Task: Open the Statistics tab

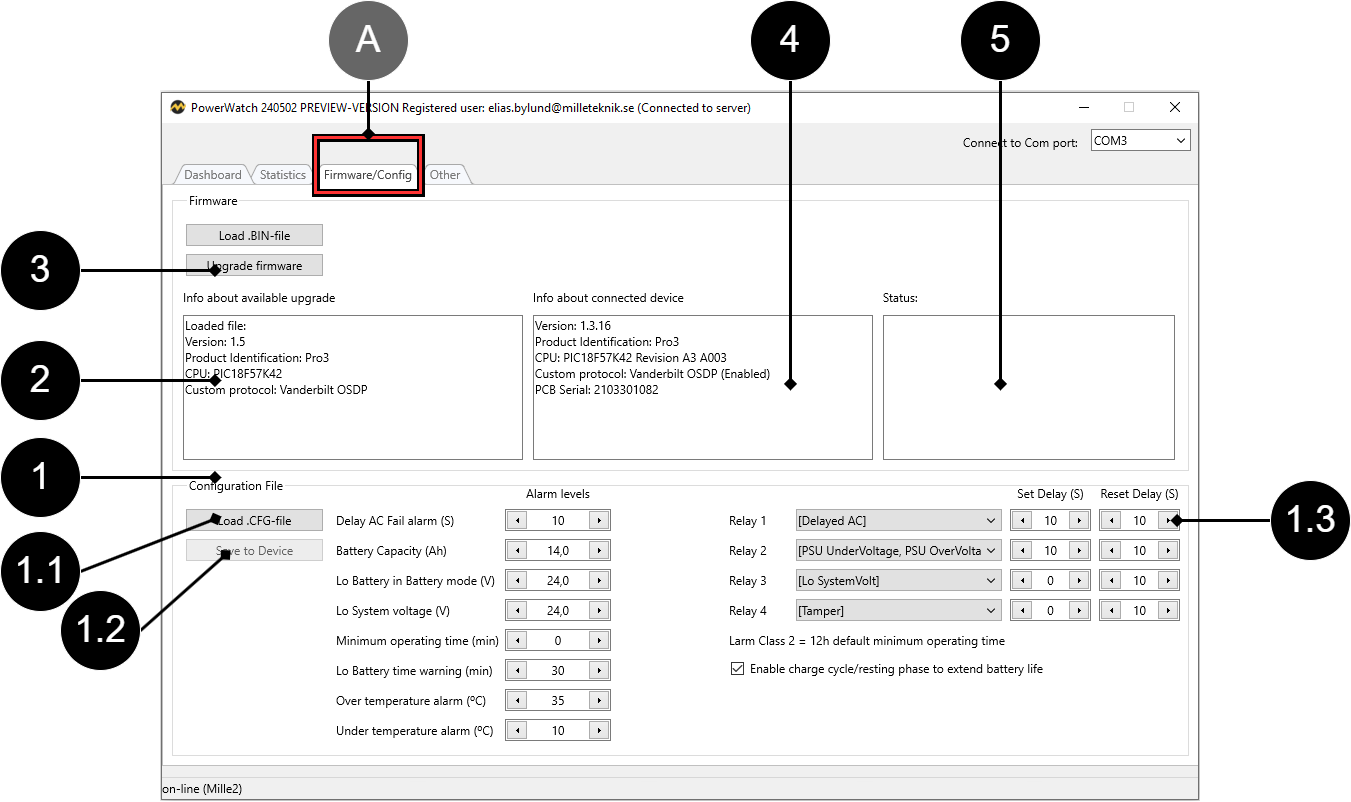Action: point(282,175)
